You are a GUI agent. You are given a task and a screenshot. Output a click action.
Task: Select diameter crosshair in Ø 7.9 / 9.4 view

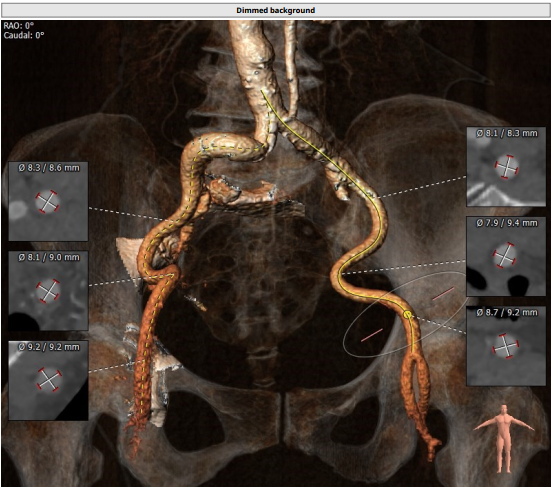[505, 255]
